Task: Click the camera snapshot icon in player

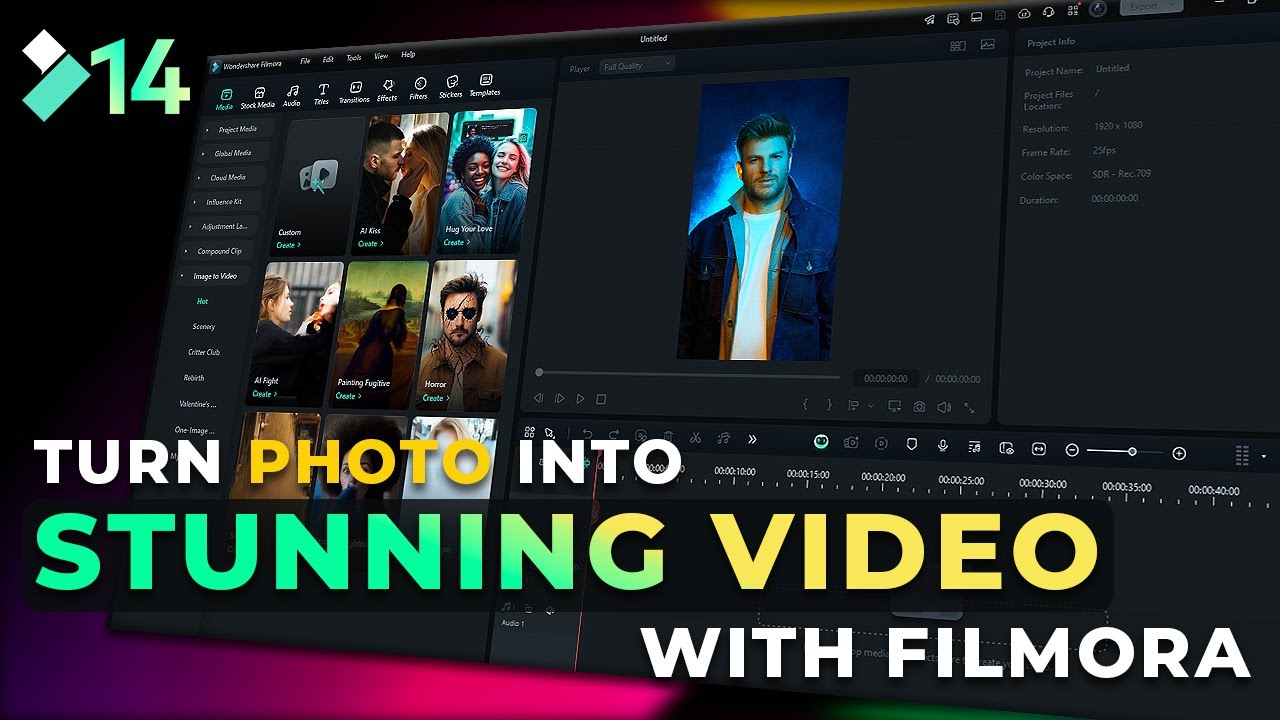Action: (919, 407)
